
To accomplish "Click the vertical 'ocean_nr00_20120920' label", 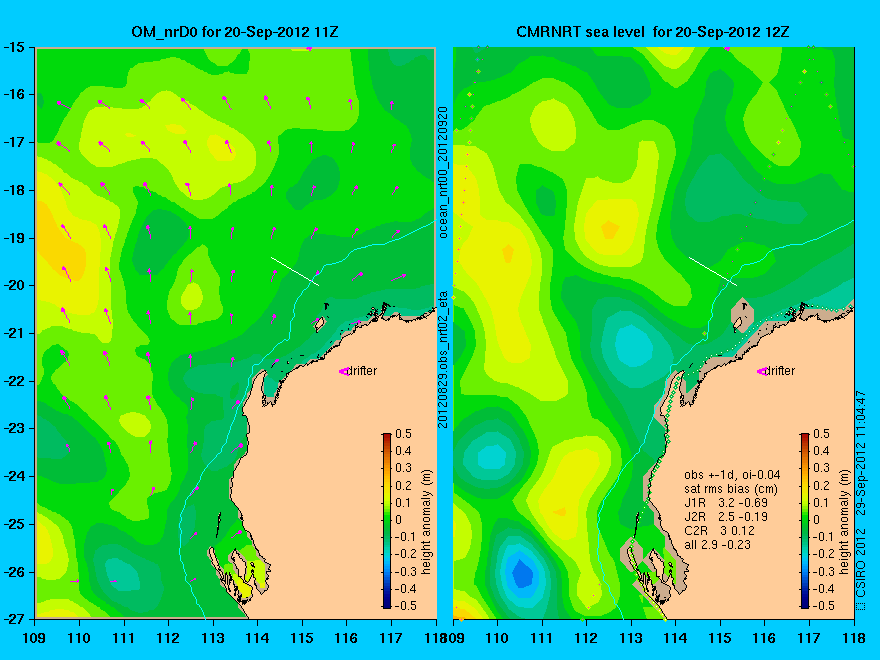I will [443, 172].
